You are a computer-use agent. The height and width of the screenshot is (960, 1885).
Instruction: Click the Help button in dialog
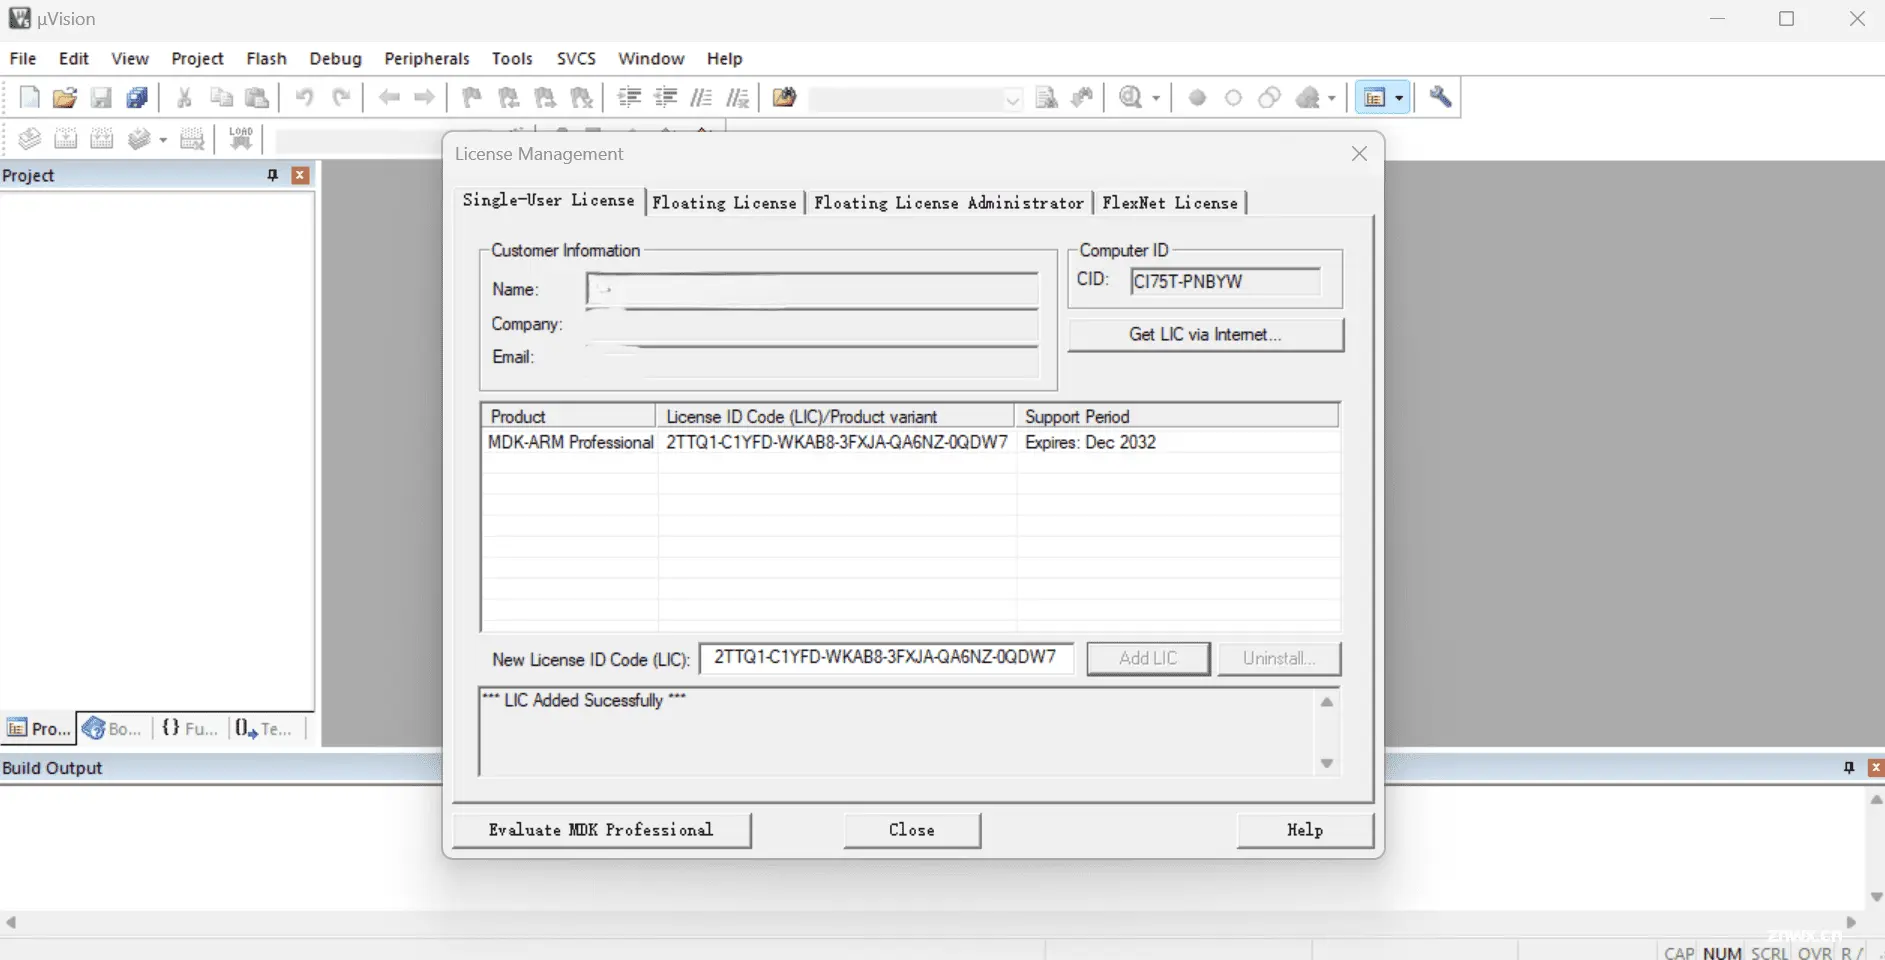[1305, 830]
